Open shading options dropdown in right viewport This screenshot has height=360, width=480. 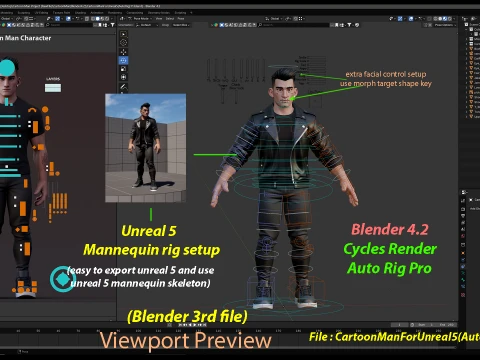454,19
